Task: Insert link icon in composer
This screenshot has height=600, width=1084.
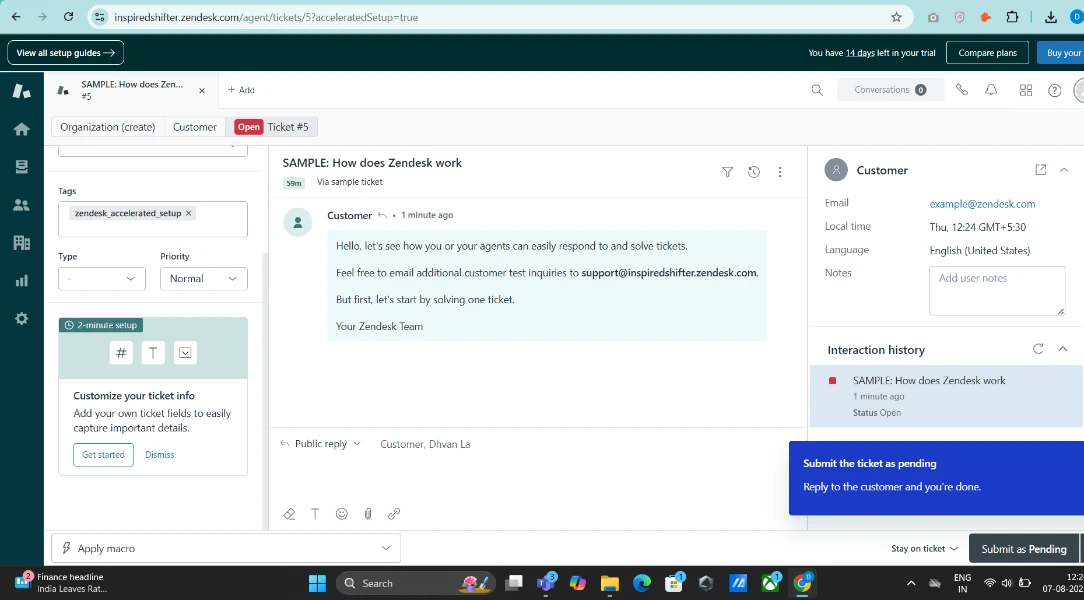Action: coord(394,514)
